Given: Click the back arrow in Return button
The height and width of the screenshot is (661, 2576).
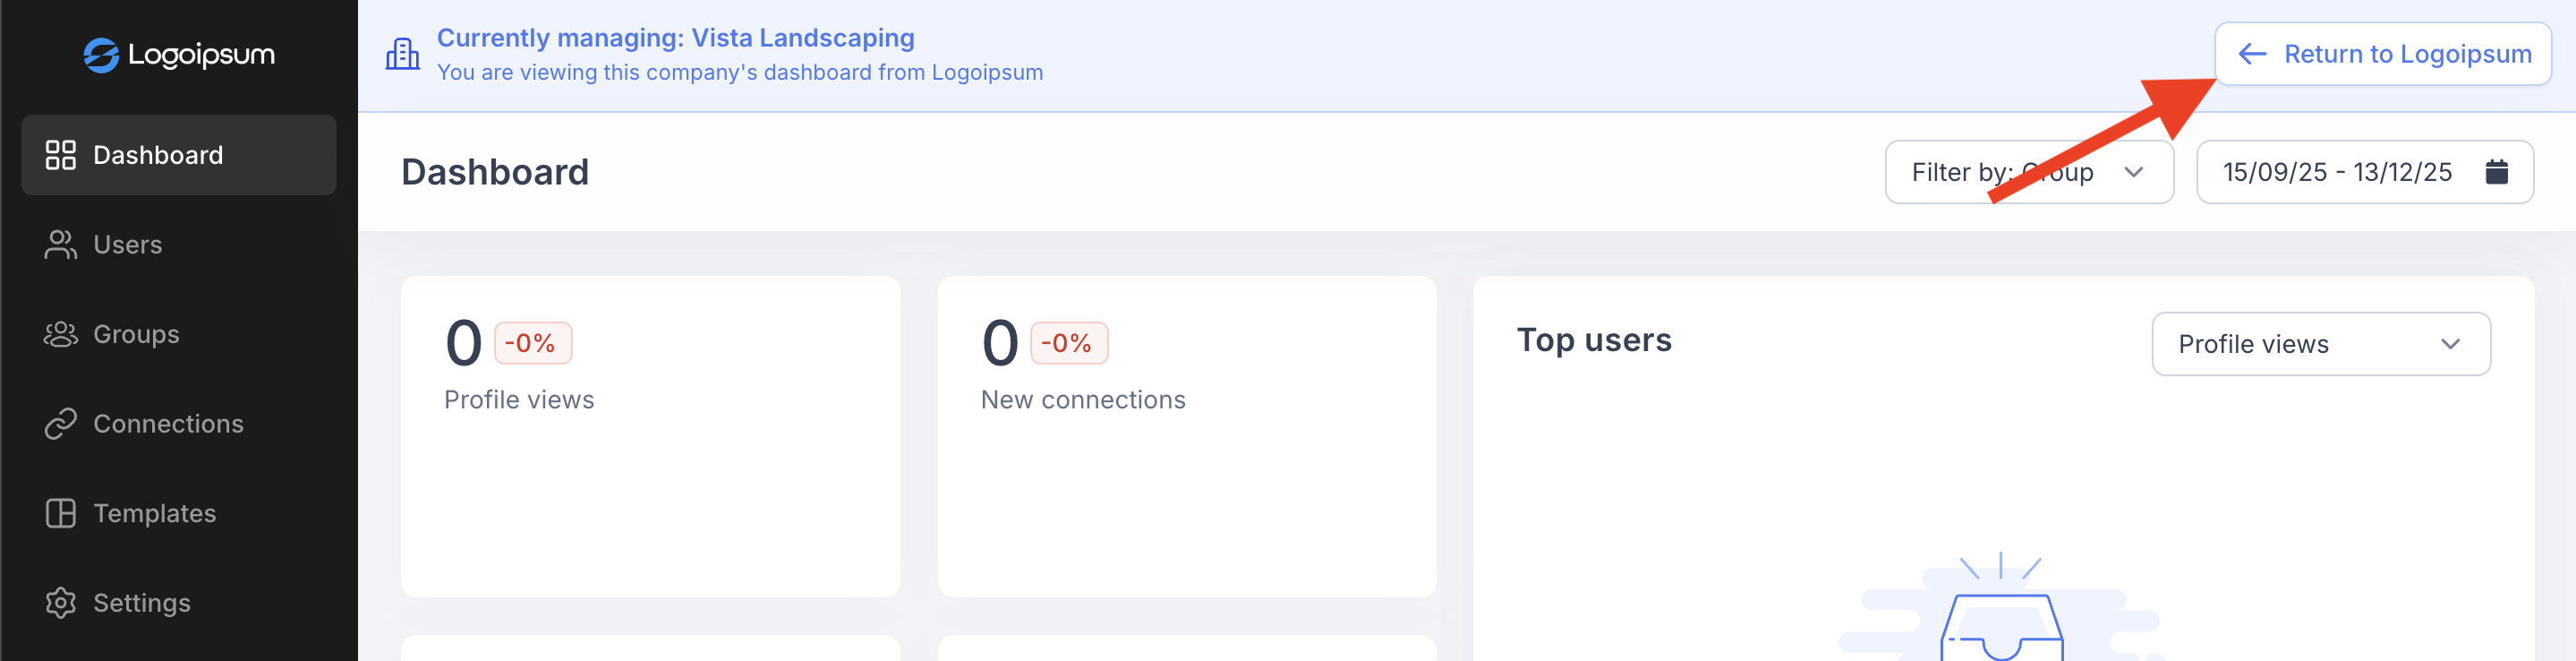Looking at the screenshot, I should [x=2252, y=54].
